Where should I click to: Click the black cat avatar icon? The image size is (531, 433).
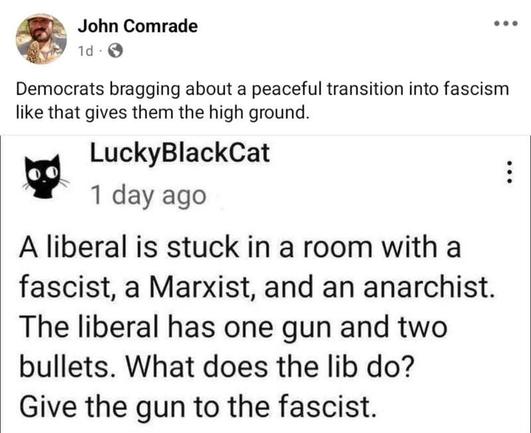tap(45, 176)
